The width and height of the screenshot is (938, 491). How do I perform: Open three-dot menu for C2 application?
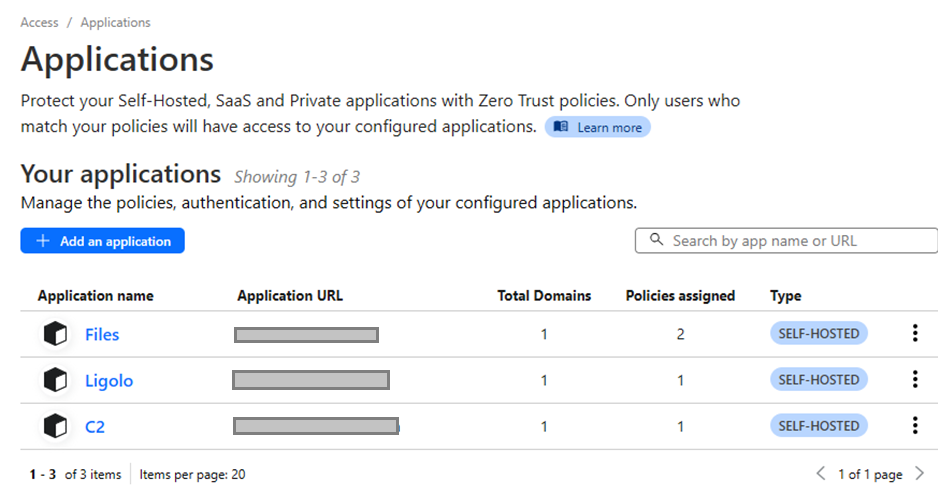[914, 426]
